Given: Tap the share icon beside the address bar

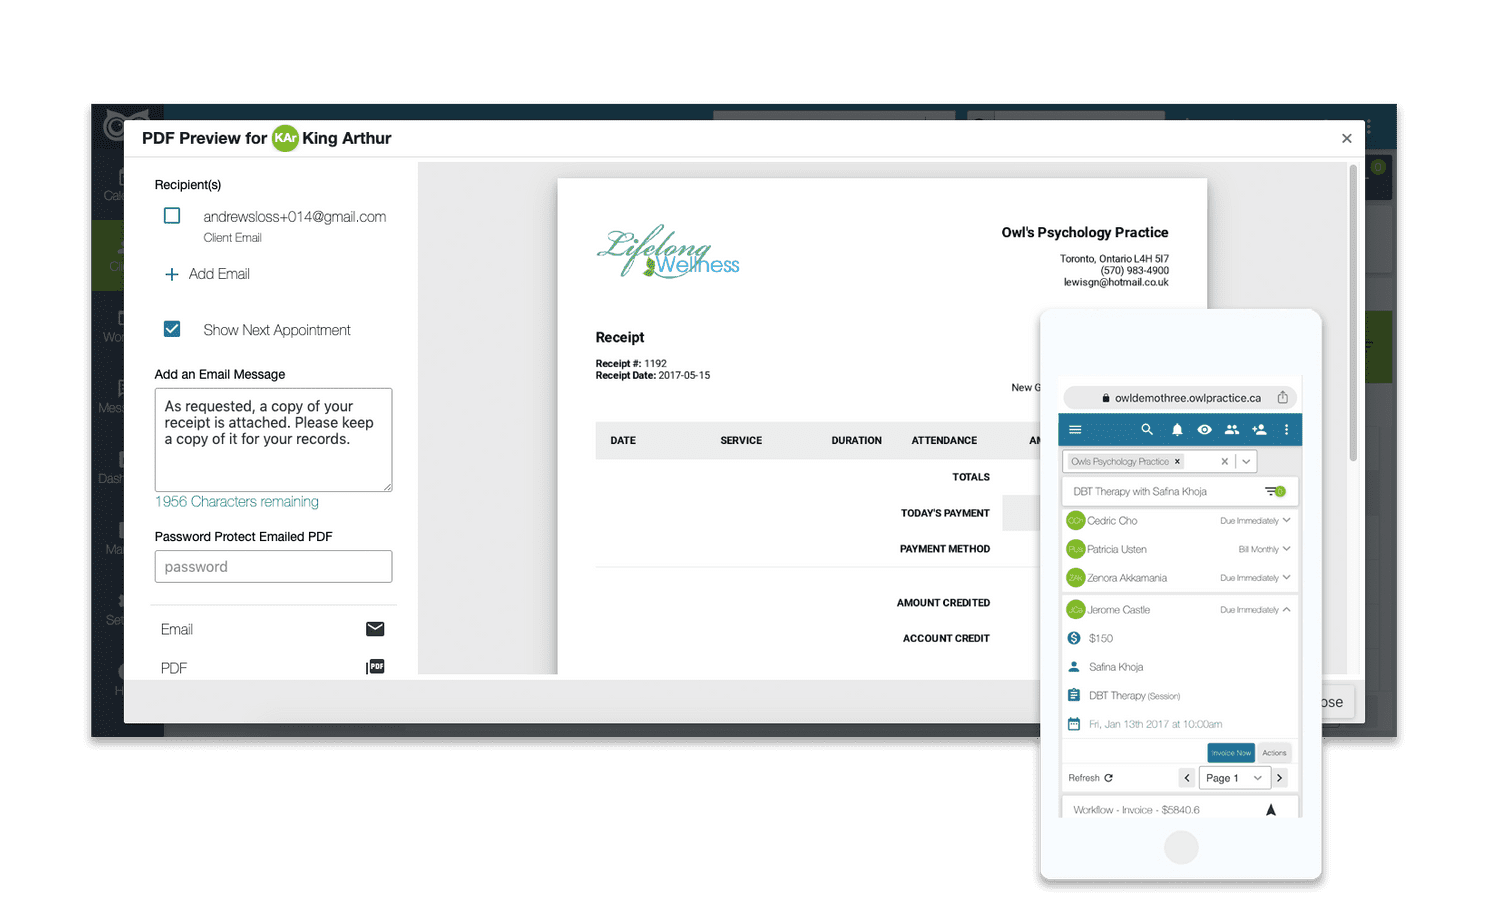Looking at the screenshot, I should click(1283, 396).
